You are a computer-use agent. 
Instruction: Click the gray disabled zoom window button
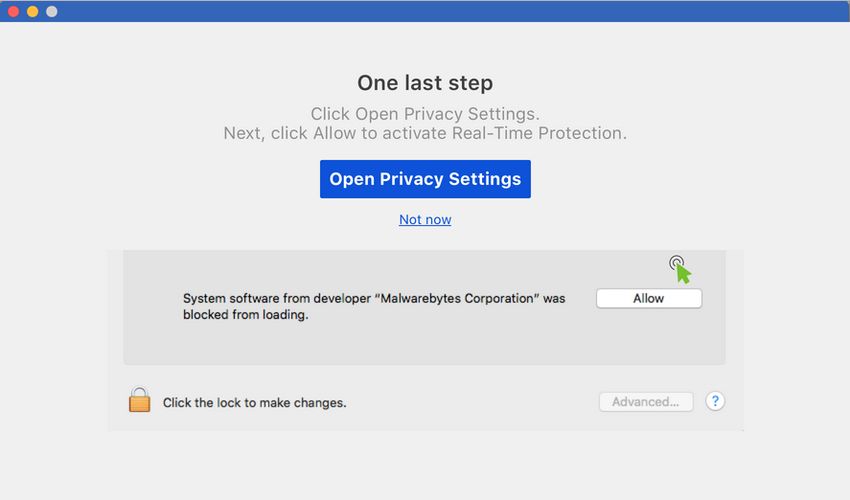[51, 11]
